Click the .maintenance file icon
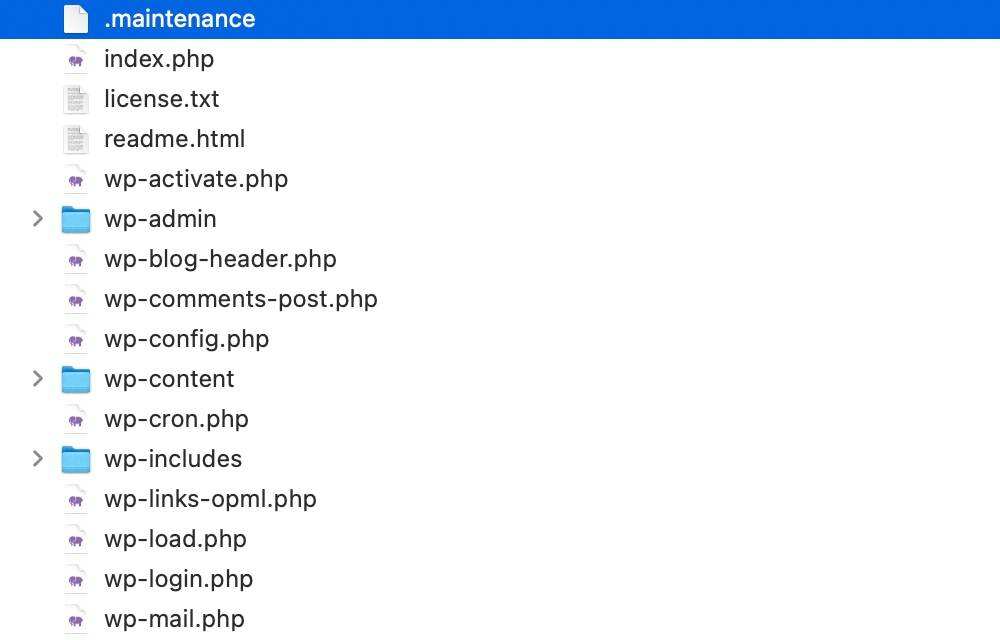The height and width of the screenshot is (640, 1000). (x=76, y=19)
